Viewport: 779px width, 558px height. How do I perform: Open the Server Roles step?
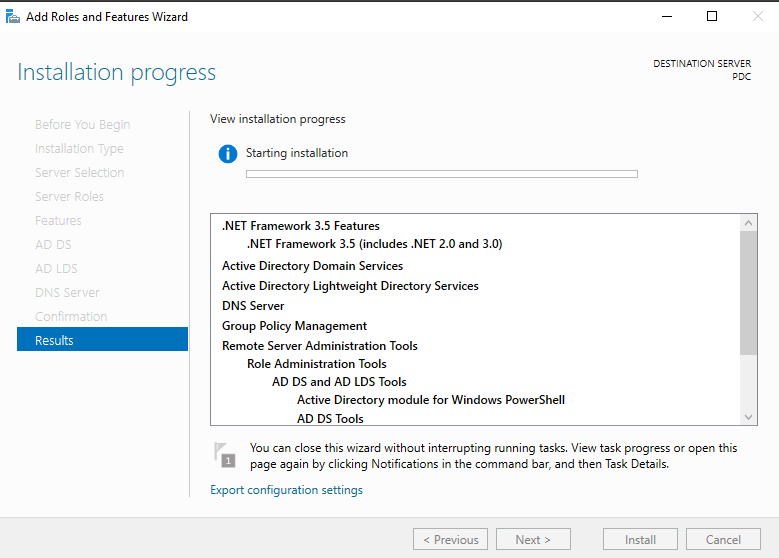point(69,196)
